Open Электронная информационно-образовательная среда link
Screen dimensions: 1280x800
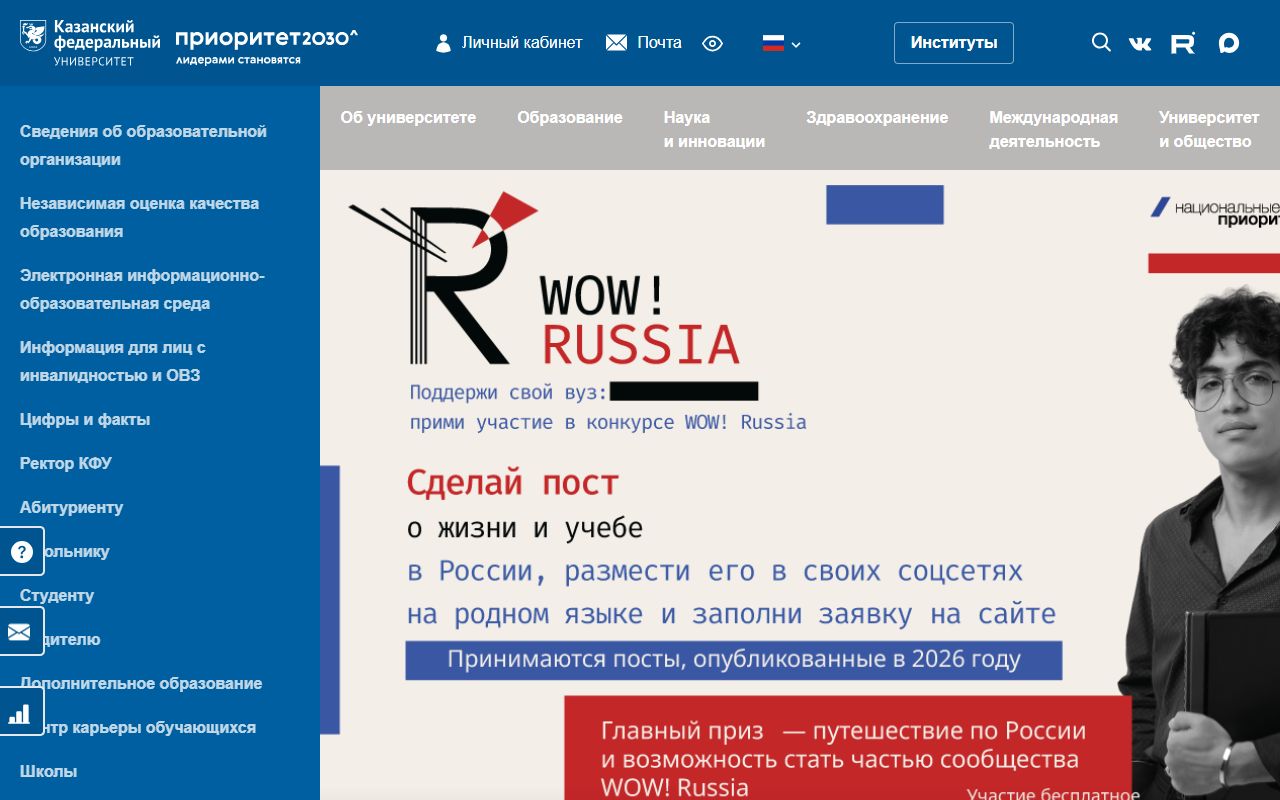click(x=142, y=289)
